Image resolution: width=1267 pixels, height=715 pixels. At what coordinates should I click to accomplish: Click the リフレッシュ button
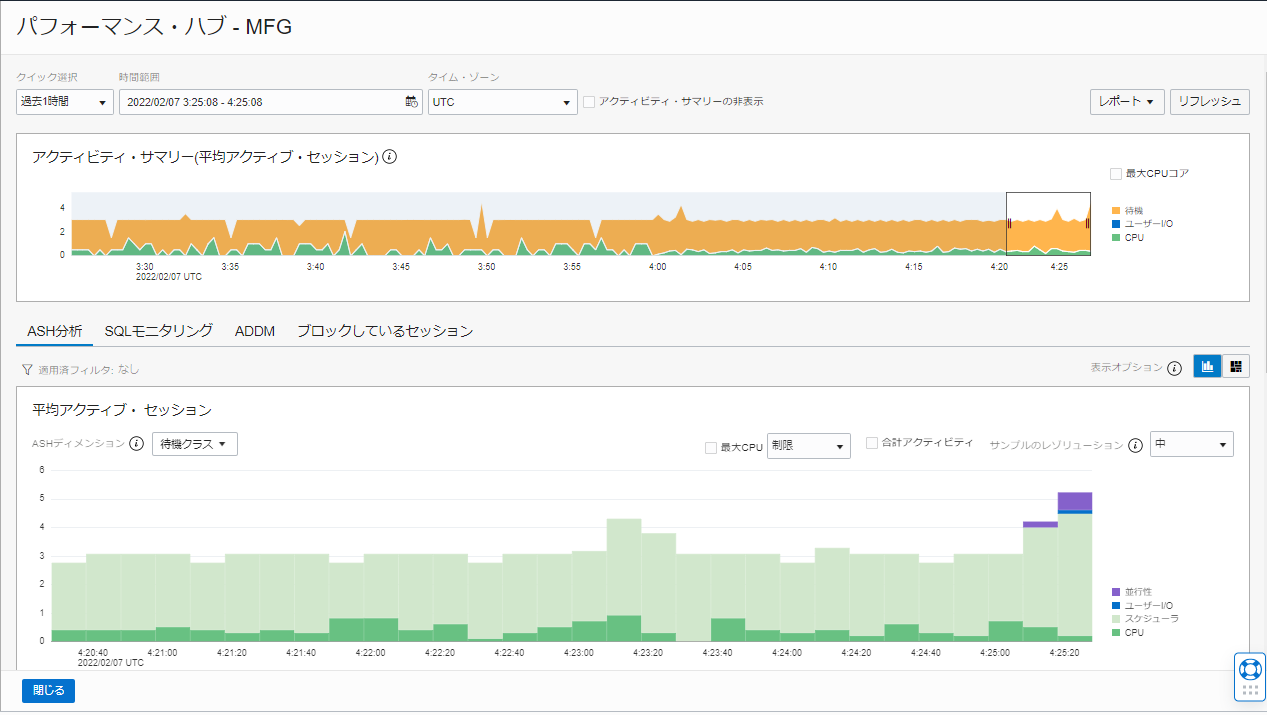click(1210, 101)
